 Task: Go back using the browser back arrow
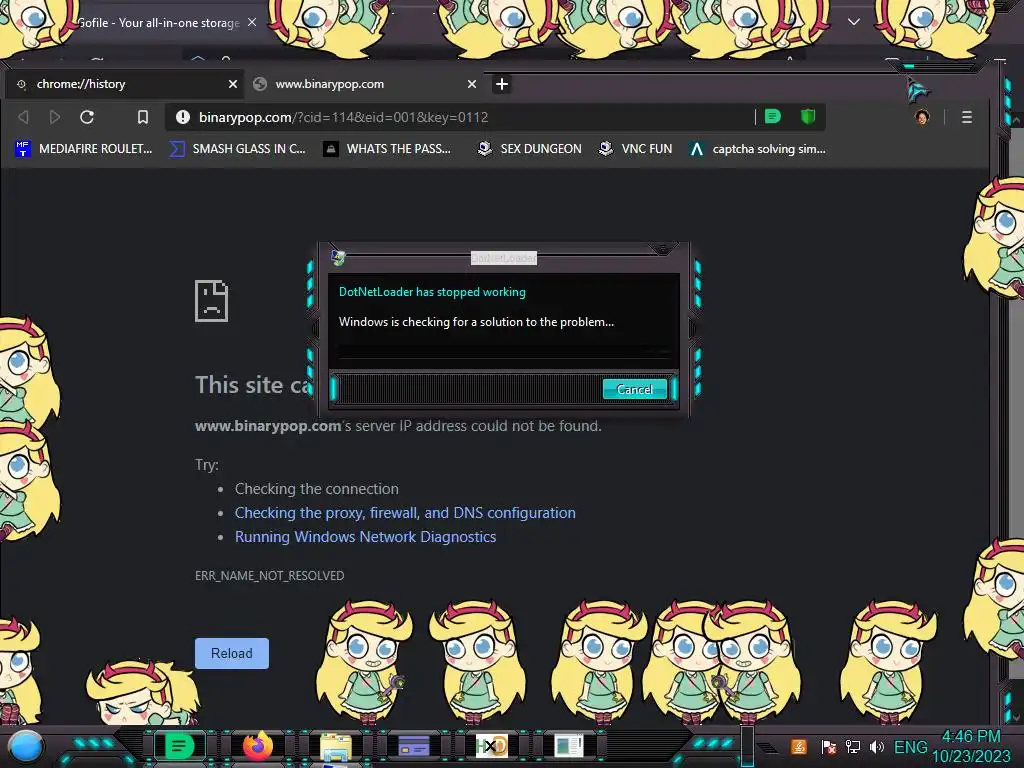(x=24, y=117)
